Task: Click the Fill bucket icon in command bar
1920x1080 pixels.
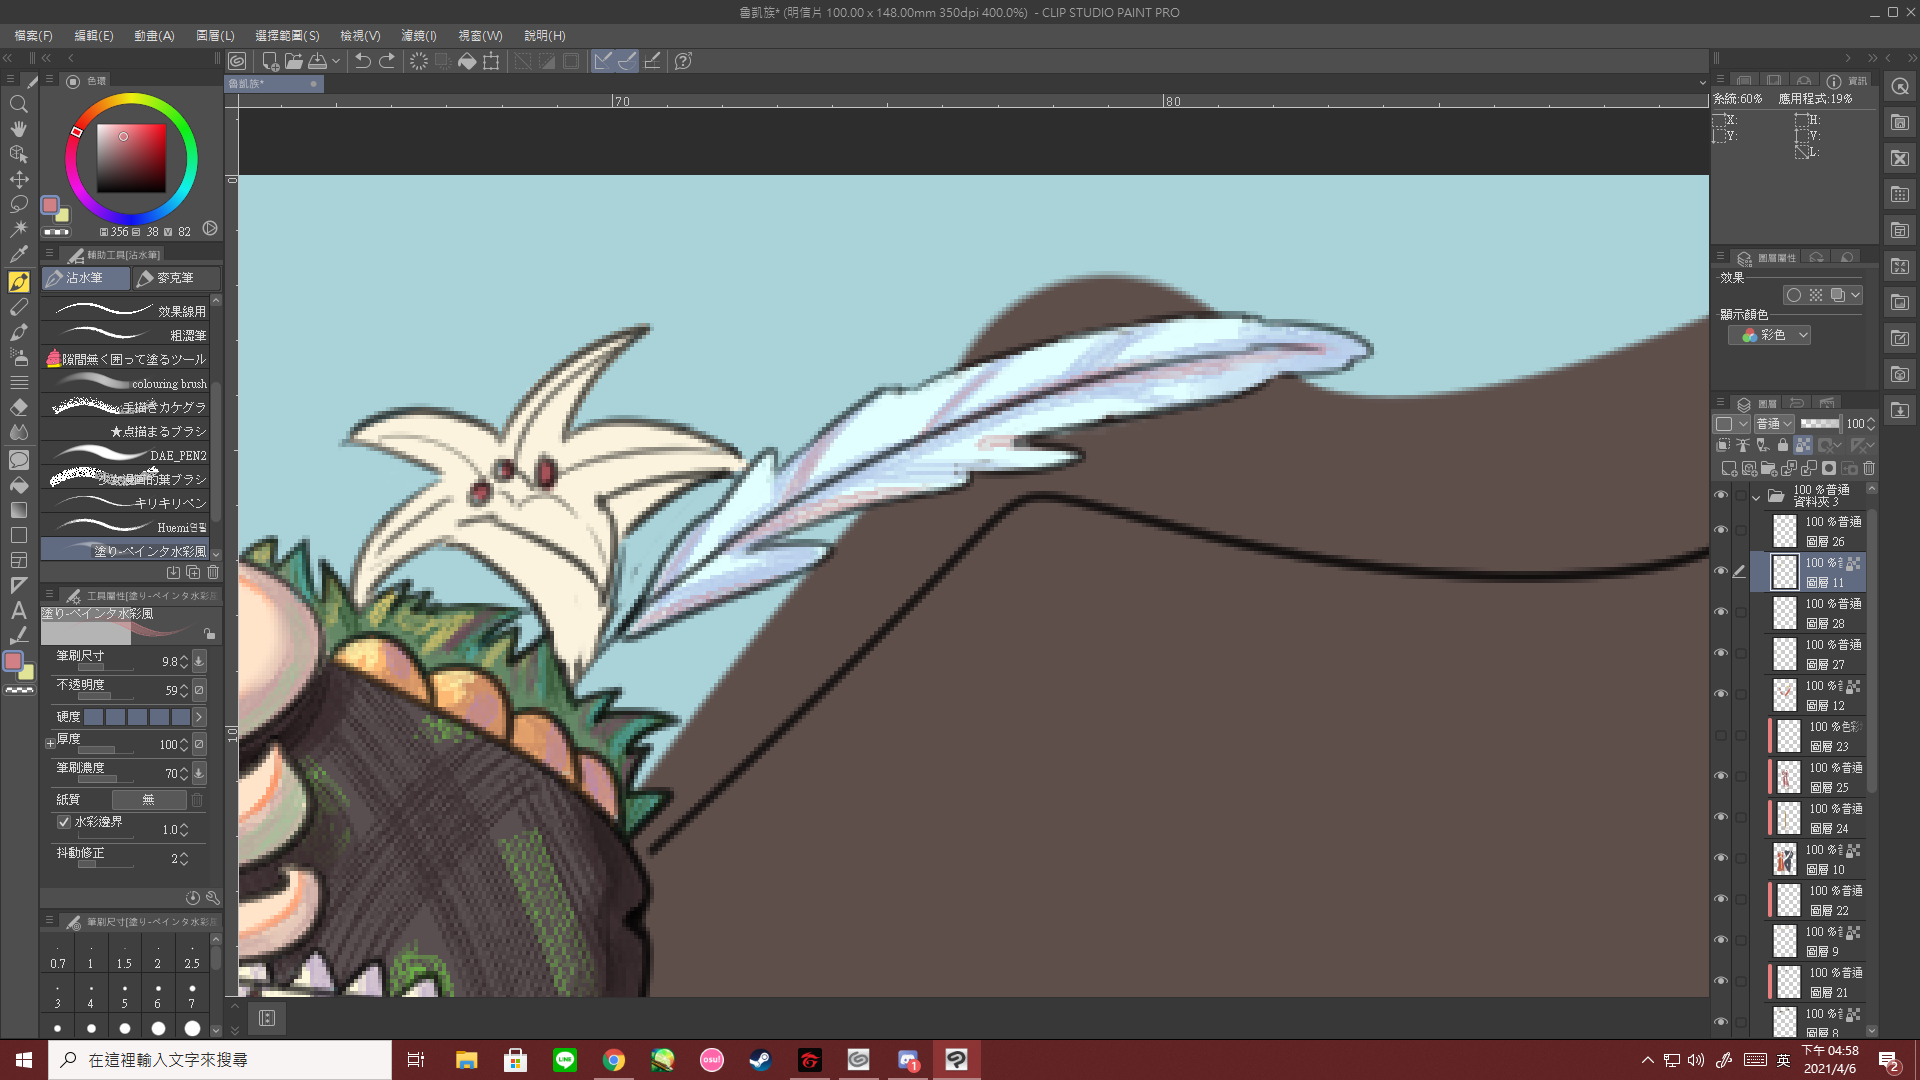Action: (x=467, y=61)
